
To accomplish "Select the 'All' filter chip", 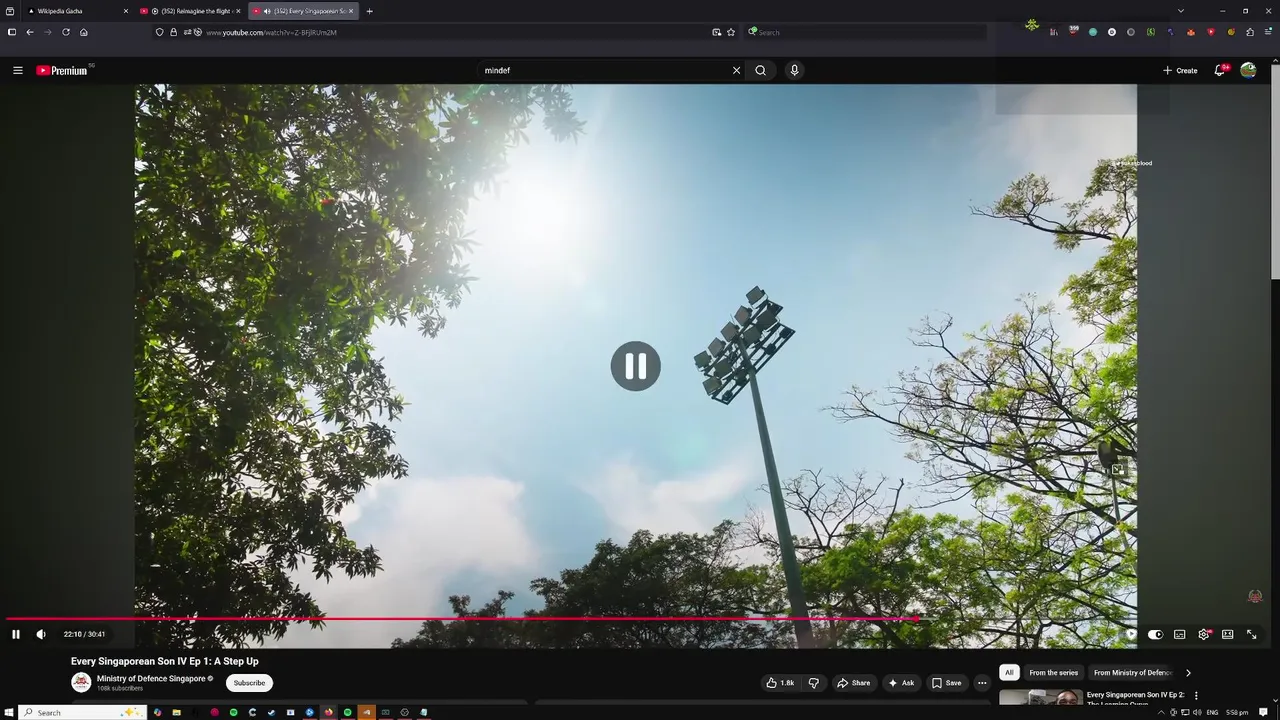I will tap(1009, 673).
